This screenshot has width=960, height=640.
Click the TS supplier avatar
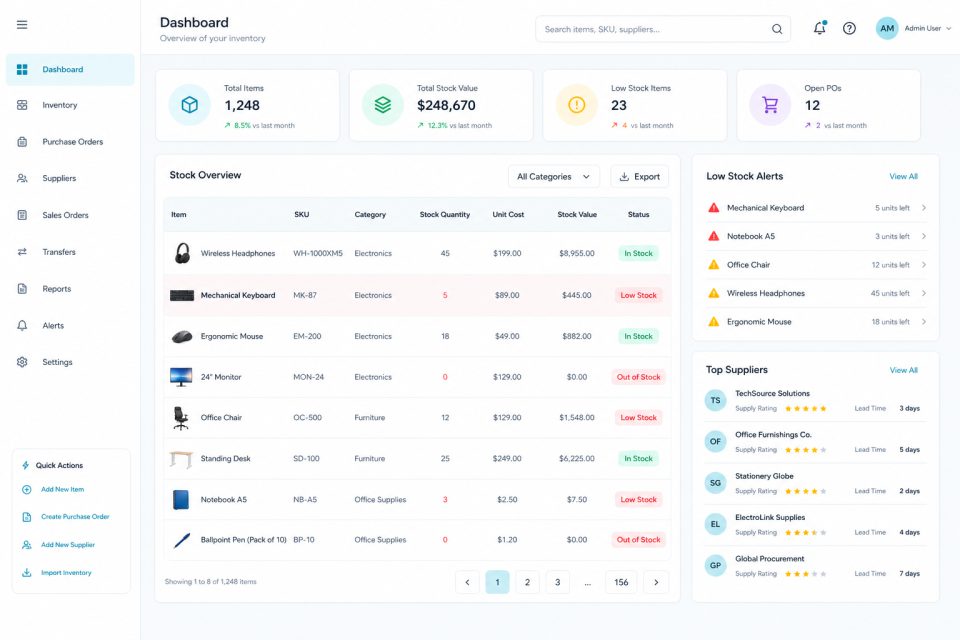click(715, 401)
